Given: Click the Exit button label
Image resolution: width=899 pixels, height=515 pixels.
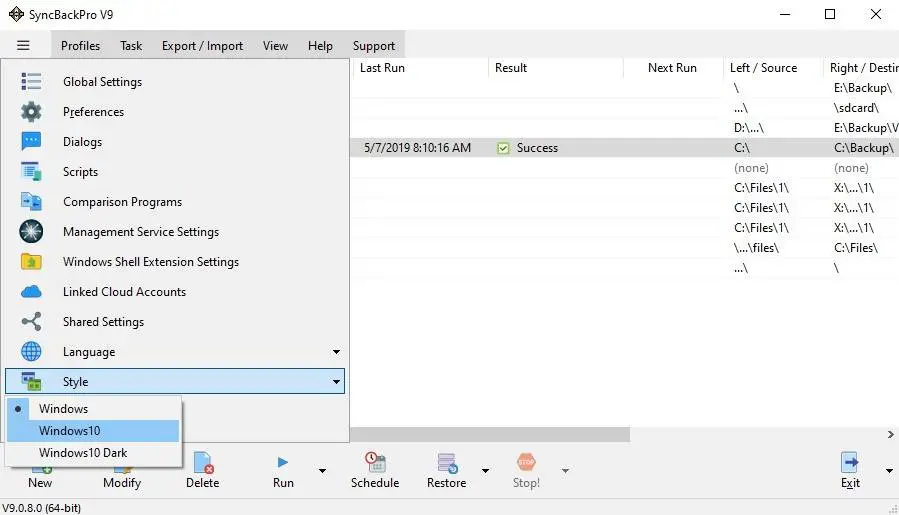Looking at the screenshot, I should pyautogui.click(x=850, y=483).
